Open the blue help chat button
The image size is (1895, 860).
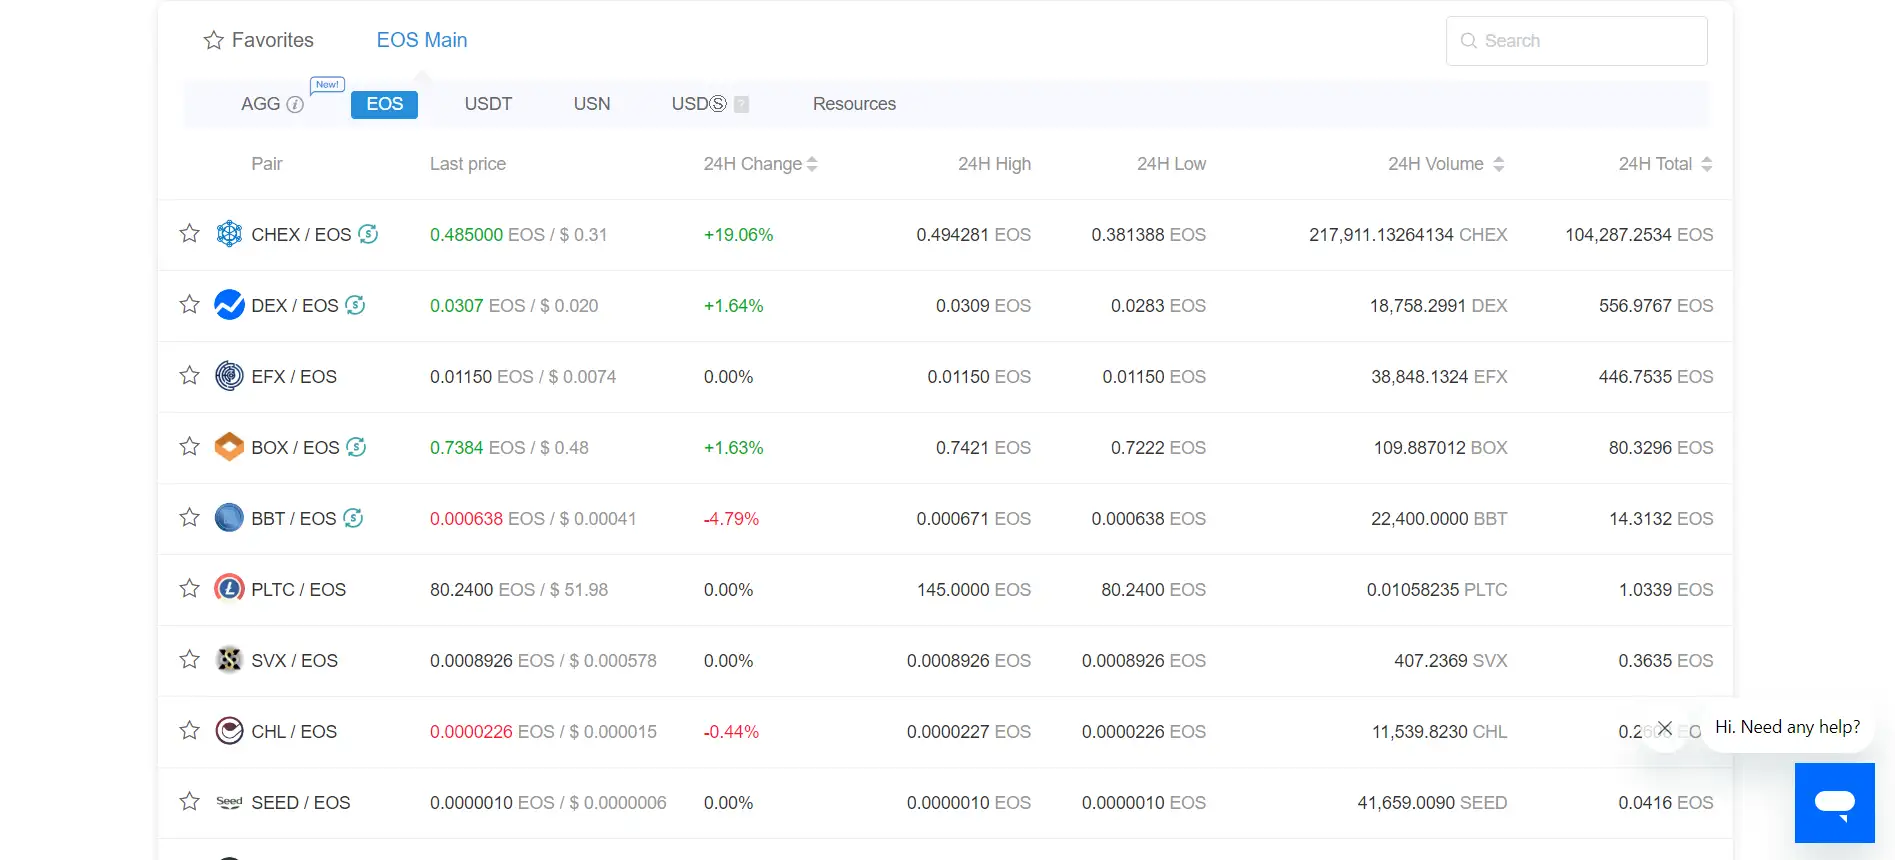[x=1834, y=802]
